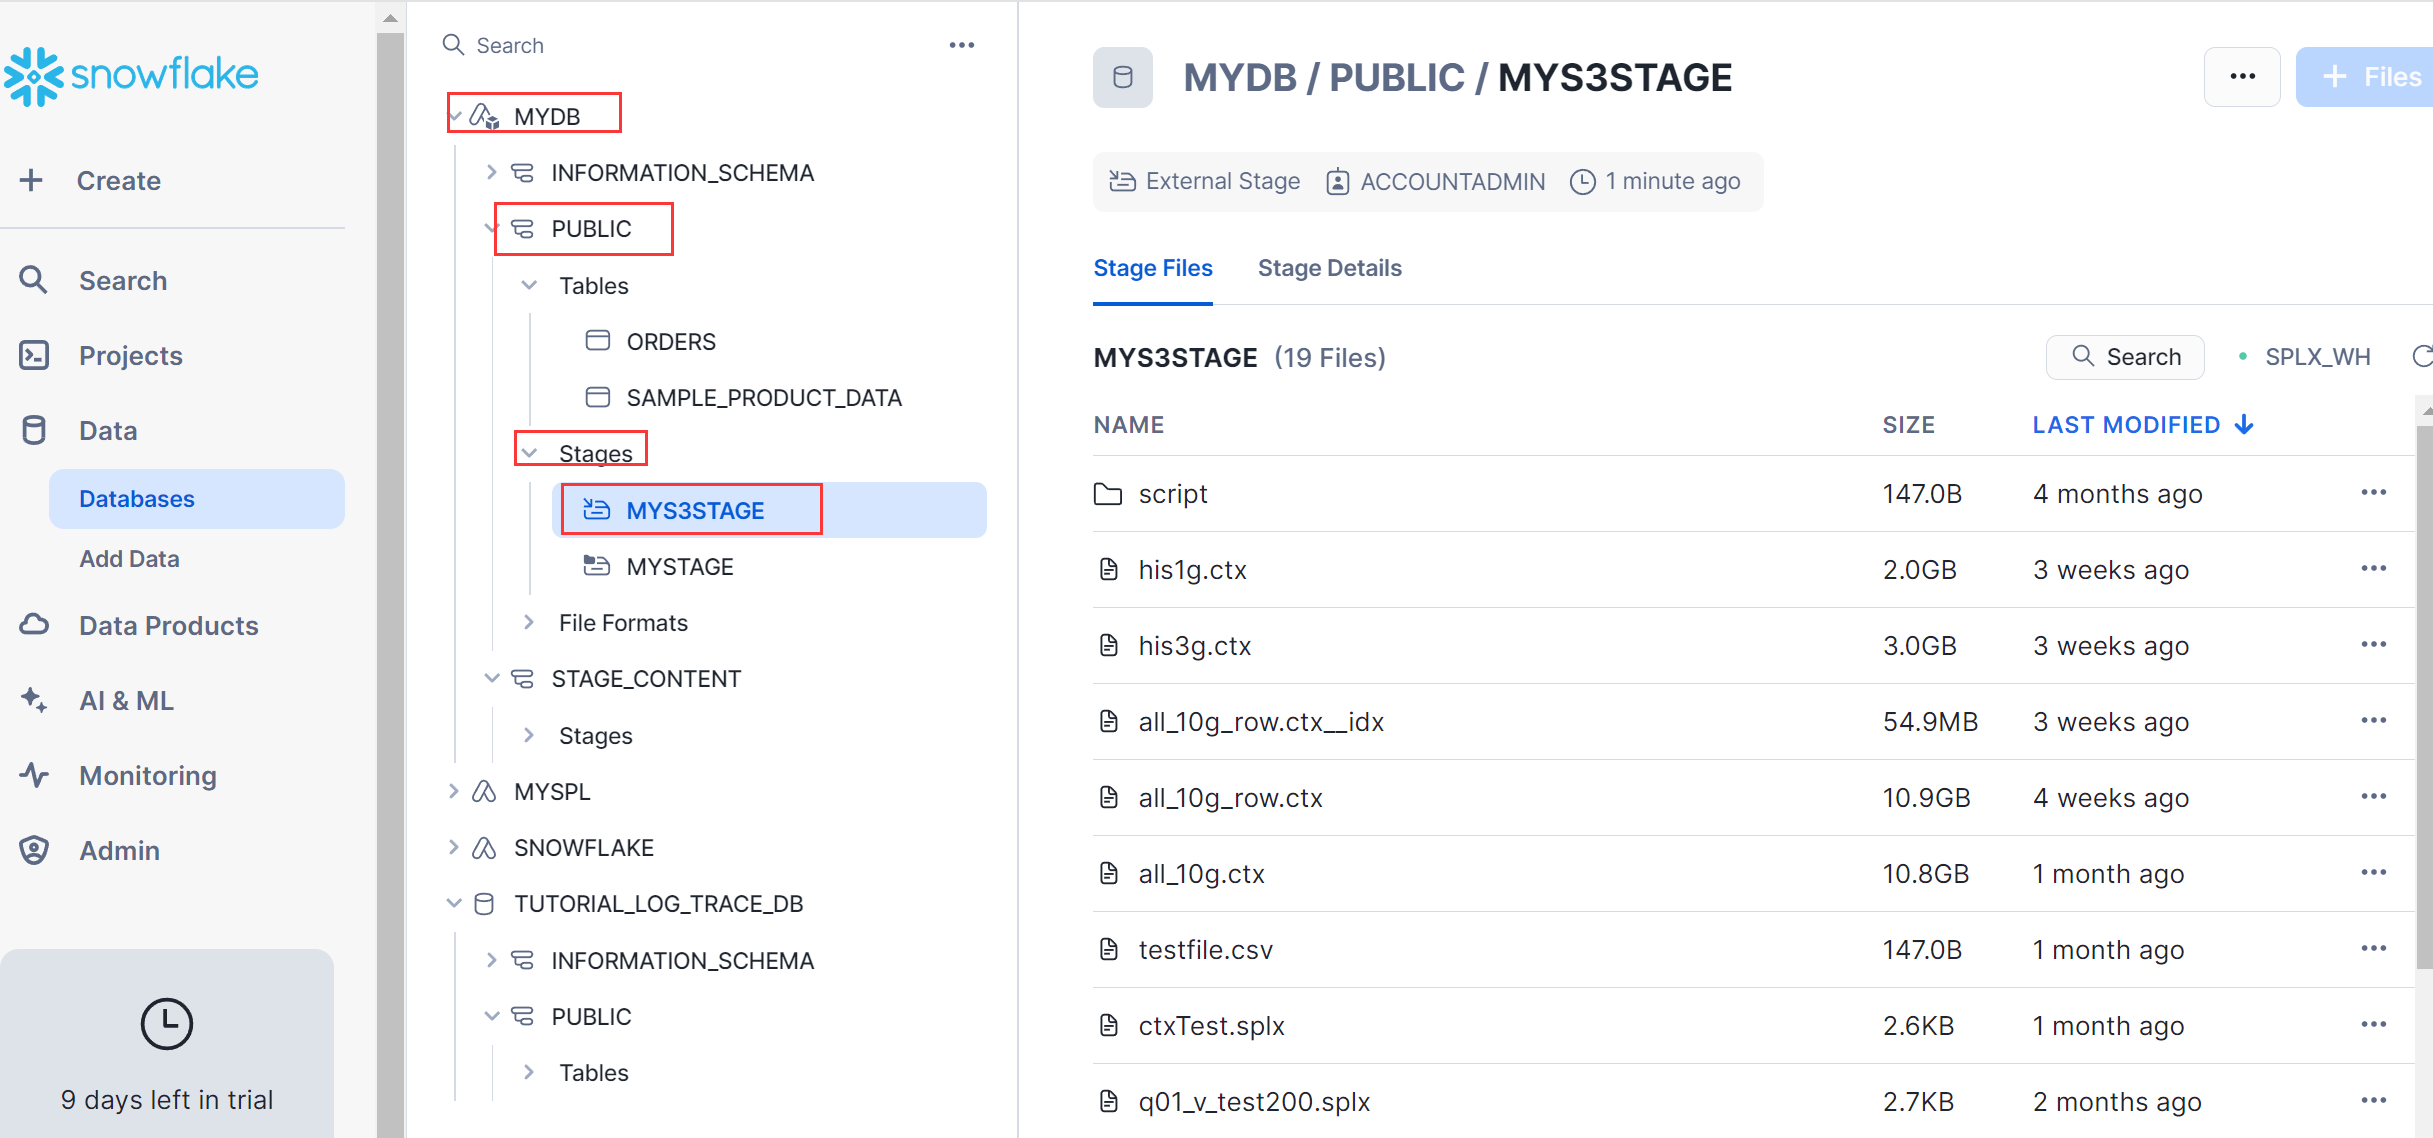This screenshot has width=2433, height=1138.
Task: Click the Monitoring pulse icon
Action: pos(34,775)
